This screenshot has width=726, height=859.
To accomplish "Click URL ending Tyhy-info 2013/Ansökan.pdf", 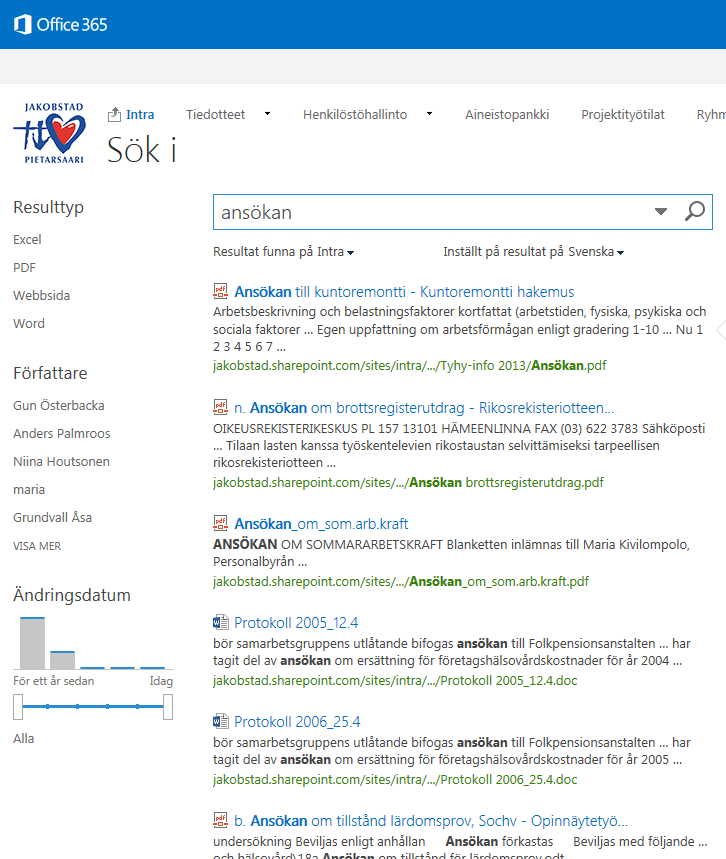I will coord(409,365).
